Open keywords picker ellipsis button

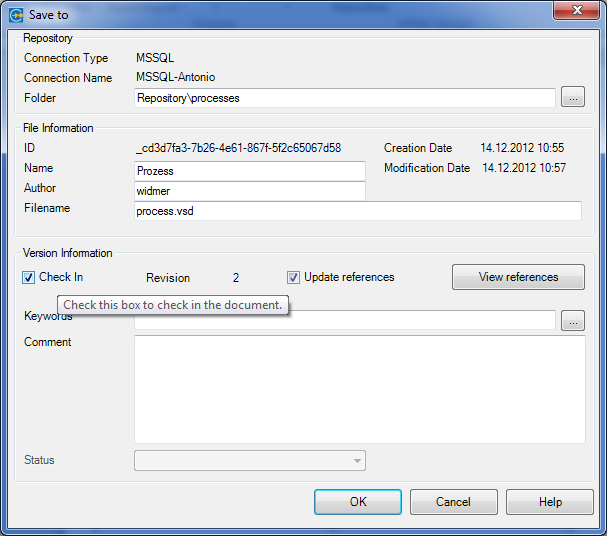573,320
